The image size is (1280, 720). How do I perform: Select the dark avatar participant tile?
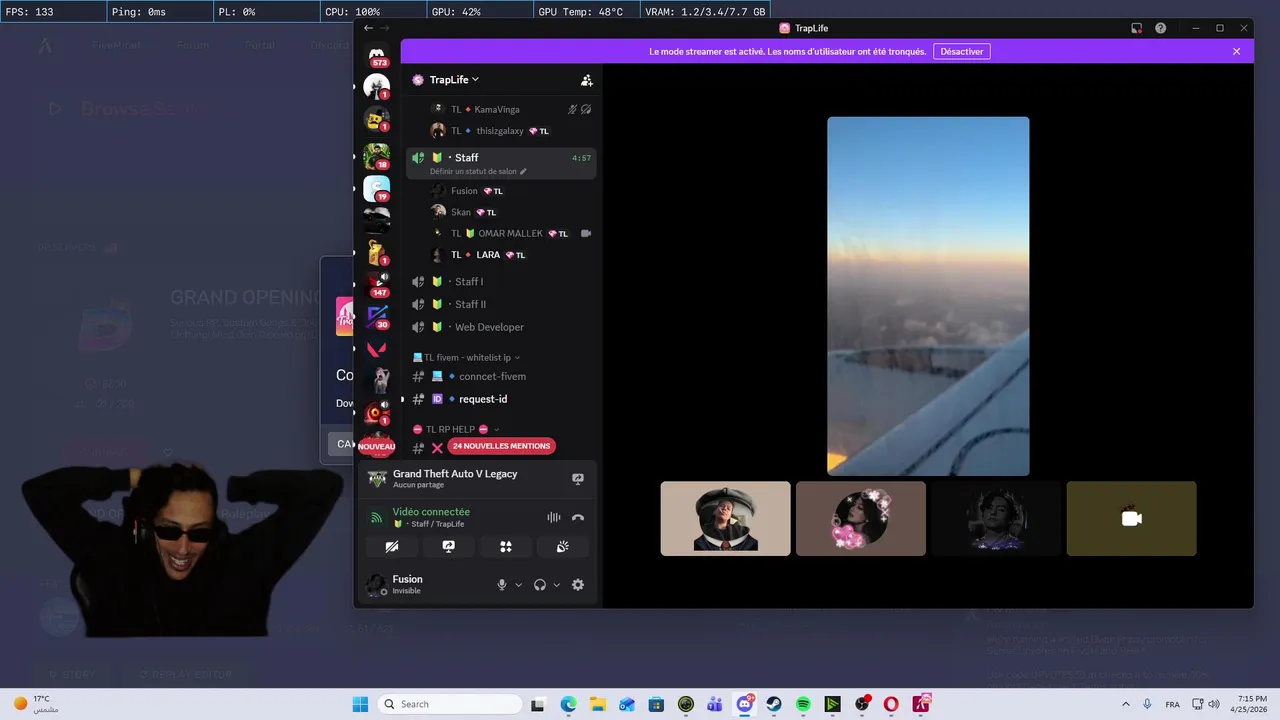pyautogui.click(x=996, y=518)
